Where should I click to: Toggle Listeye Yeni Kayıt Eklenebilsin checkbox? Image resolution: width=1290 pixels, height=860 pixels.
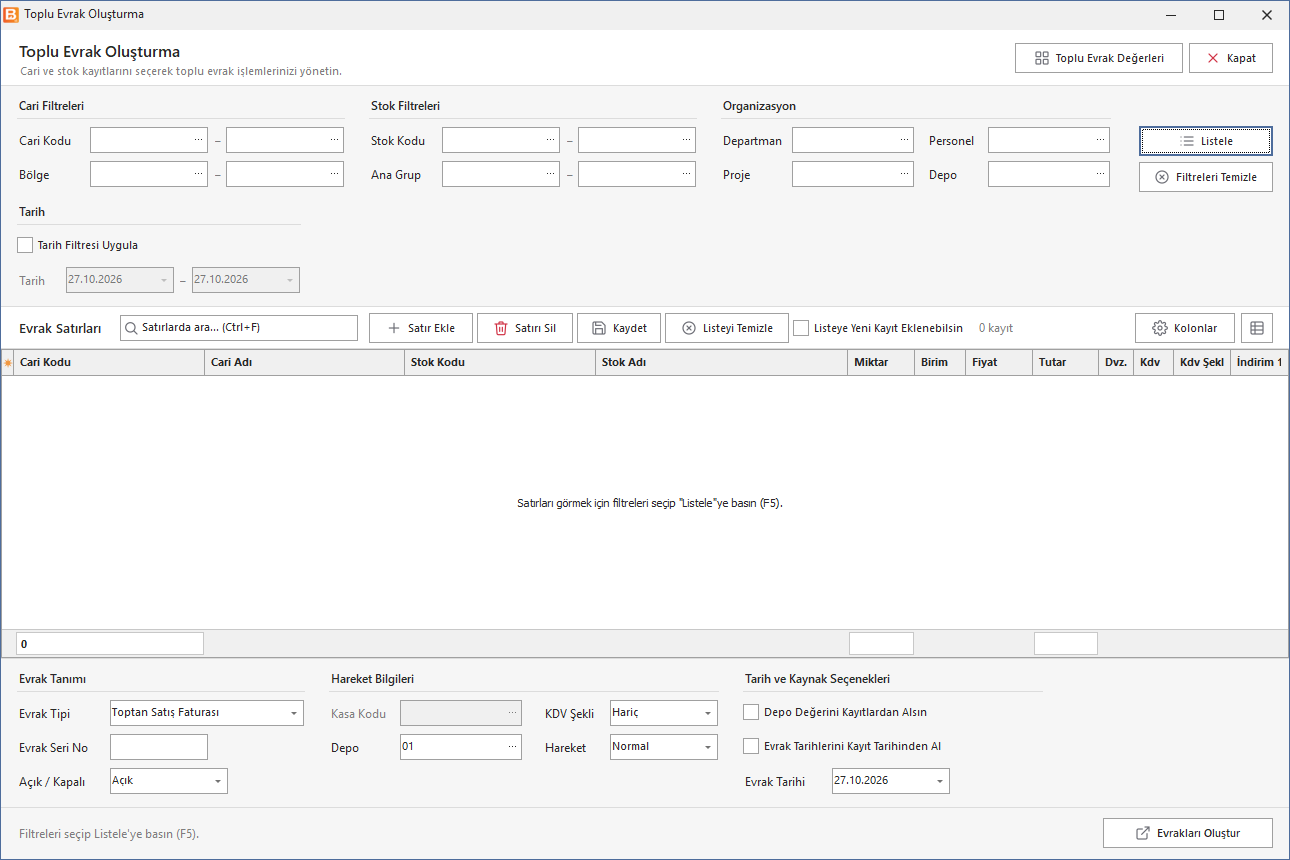click(801, 328)
